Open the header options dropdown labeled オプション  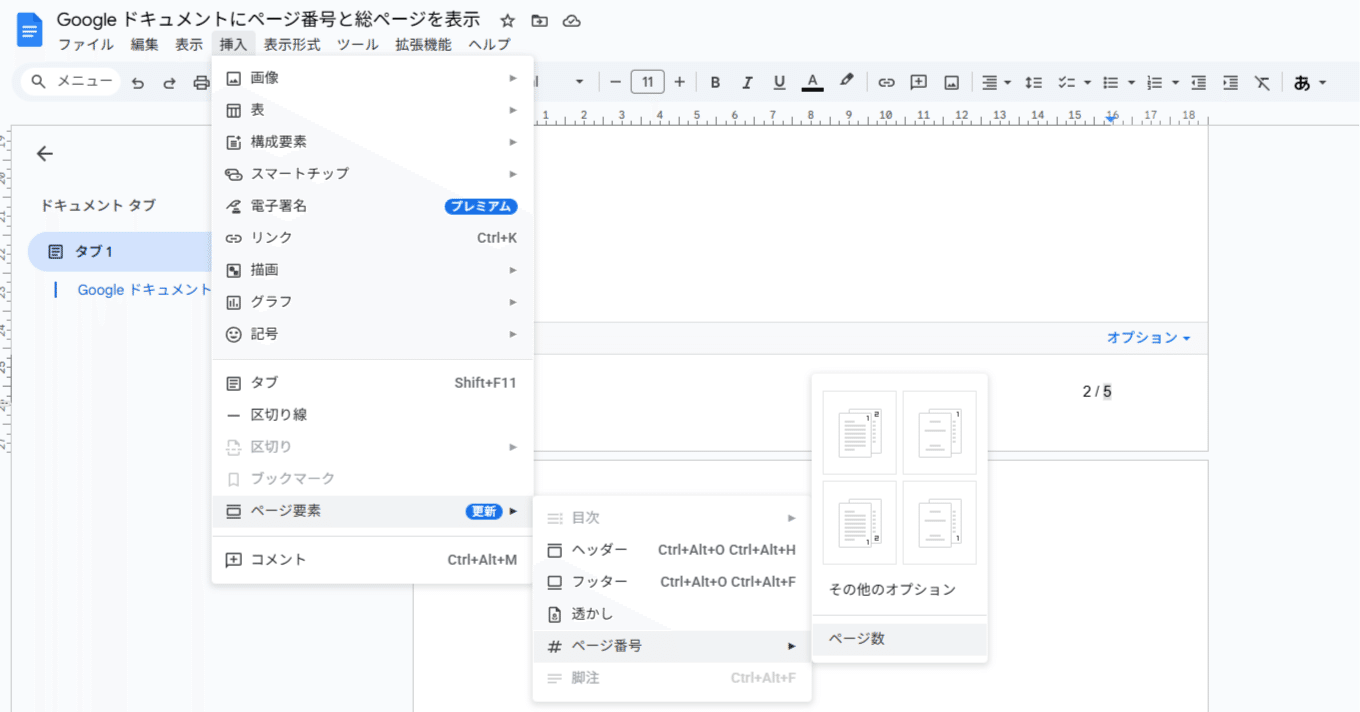pos(1150,338)
